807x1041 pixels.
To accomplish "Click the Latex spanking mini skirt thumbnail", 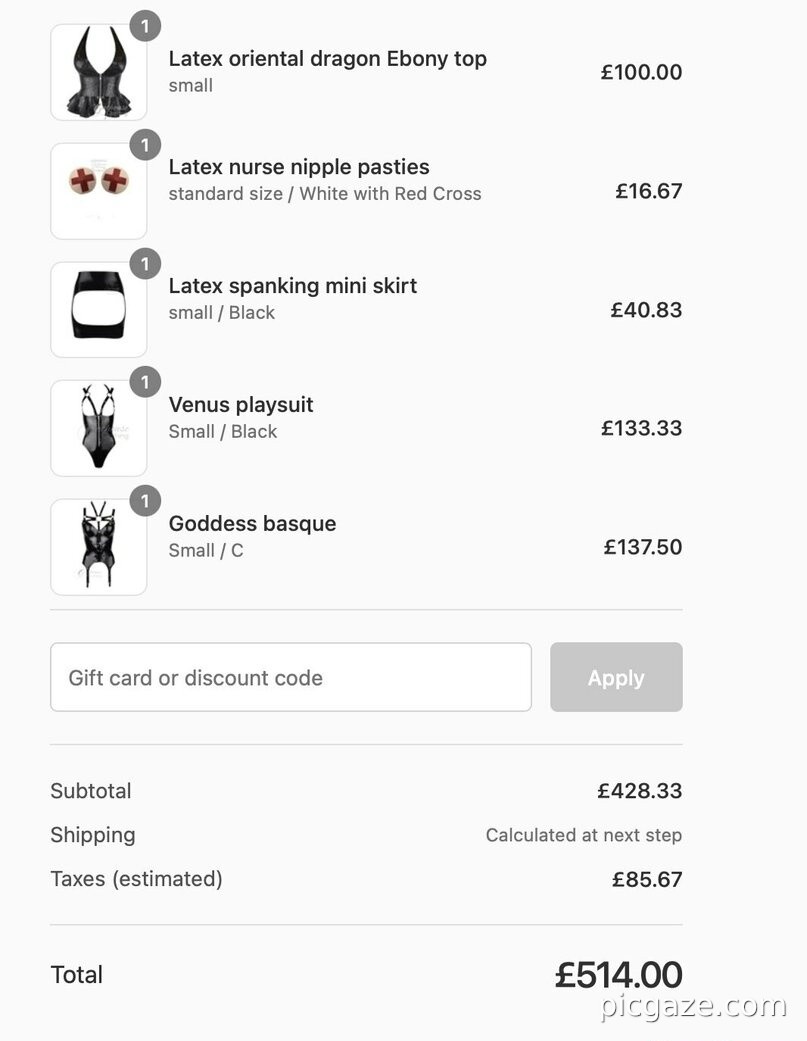I will click(x=98, y=310).
